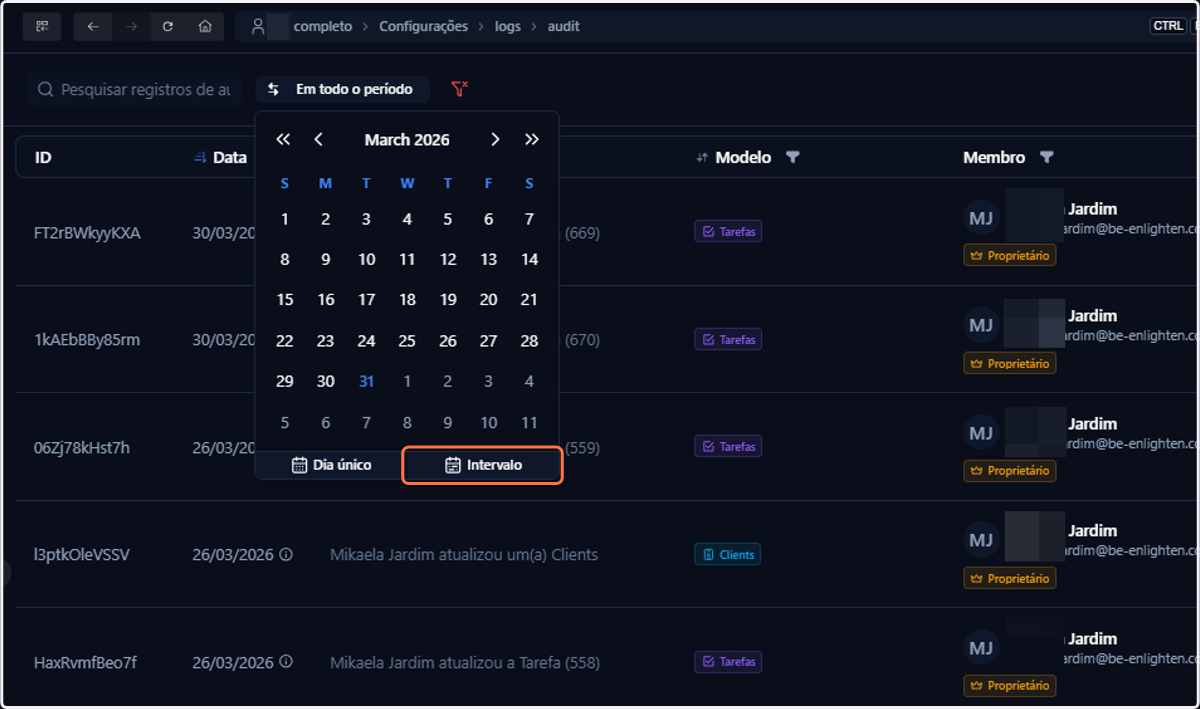This screenshot has width=1200, height=709.
Task: Open the Modelo column filter funnel
Action: (x=793, y=157)
